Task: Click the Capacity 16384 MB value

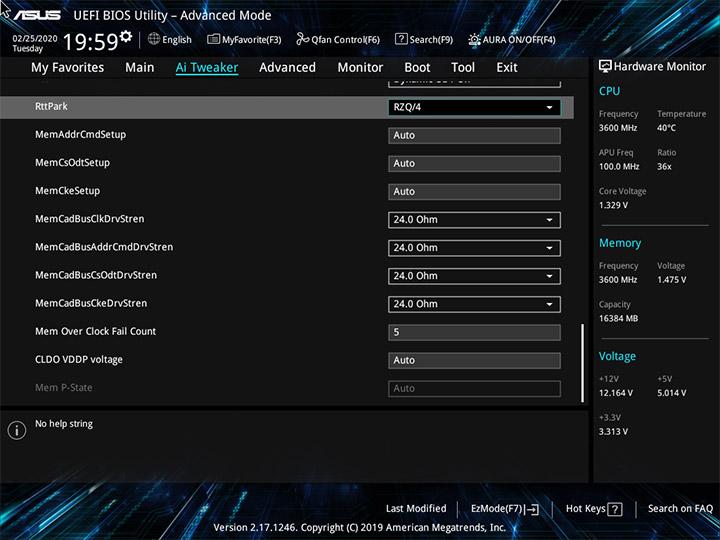Action: tap(619, 319)
